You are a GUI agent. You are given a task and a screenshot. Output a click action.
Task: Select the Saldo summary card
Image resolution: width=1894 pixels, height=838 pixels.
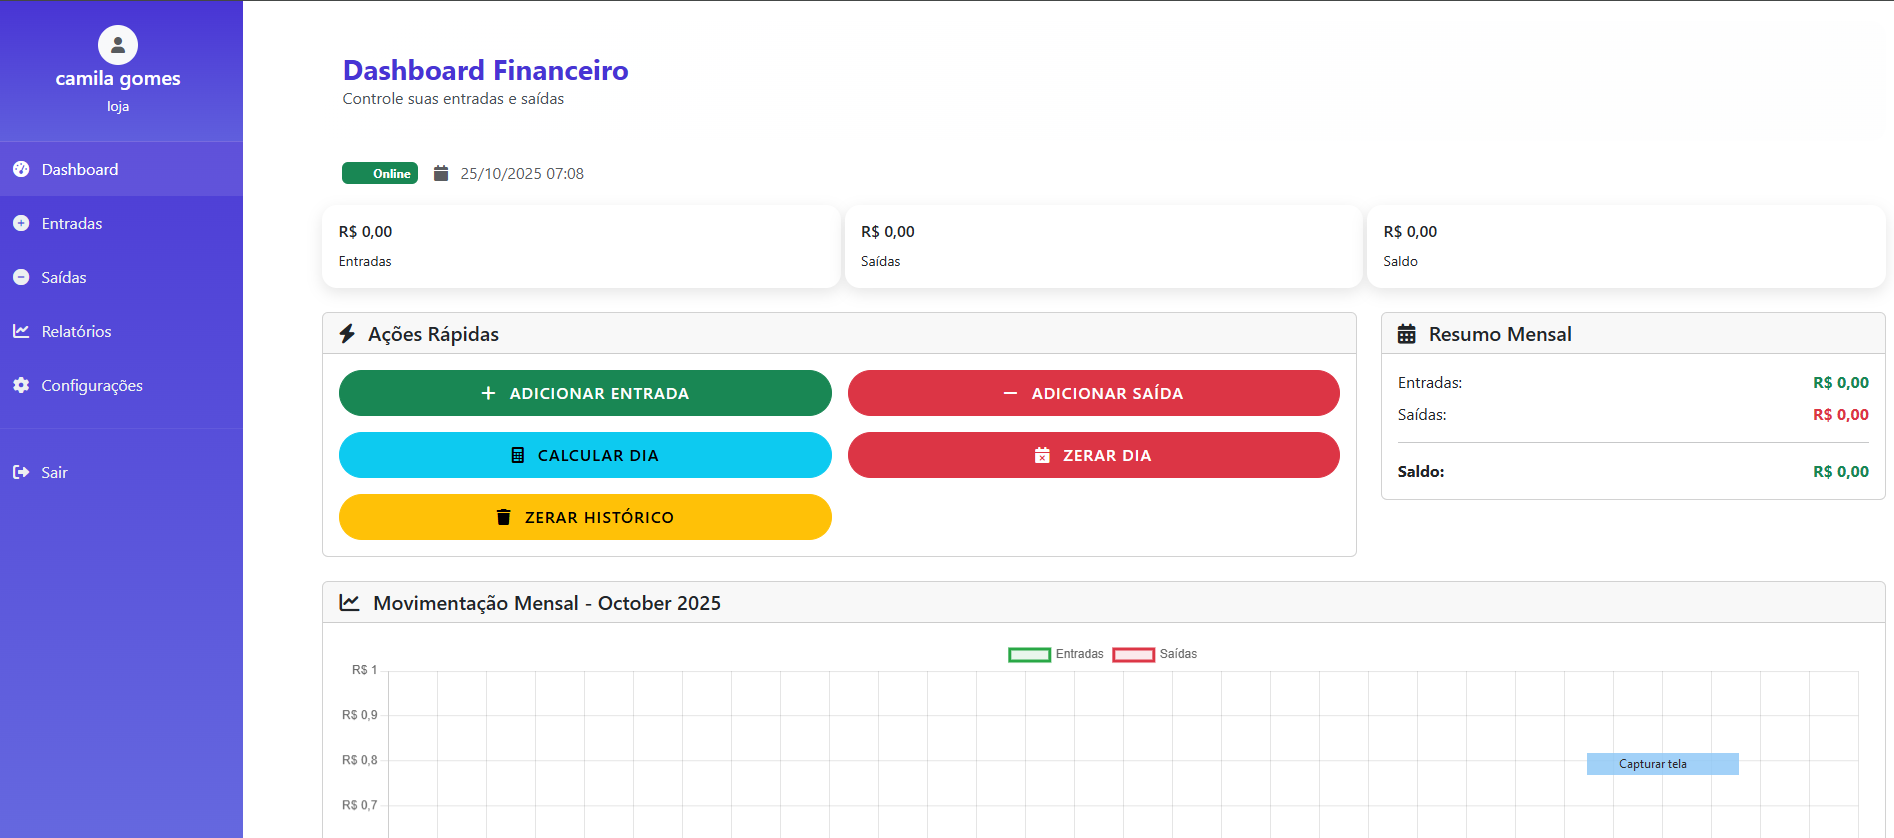pyautogui.click(x=1625, y=247)
